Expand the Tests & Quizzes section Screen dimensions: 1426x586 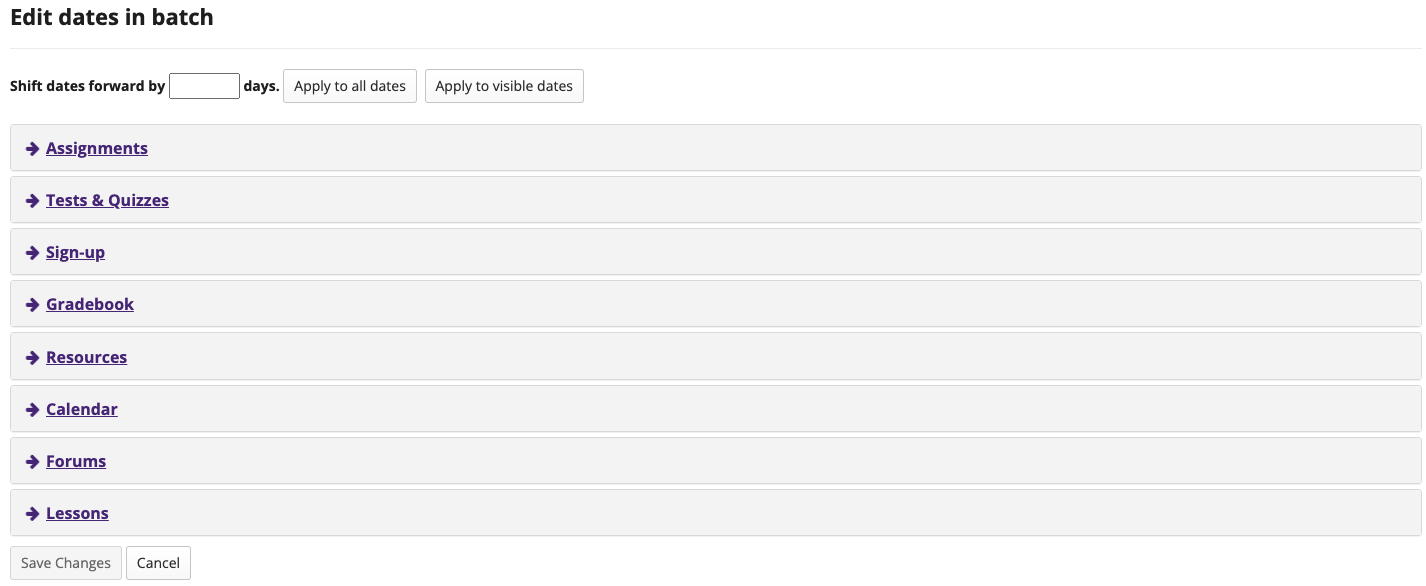107,200
